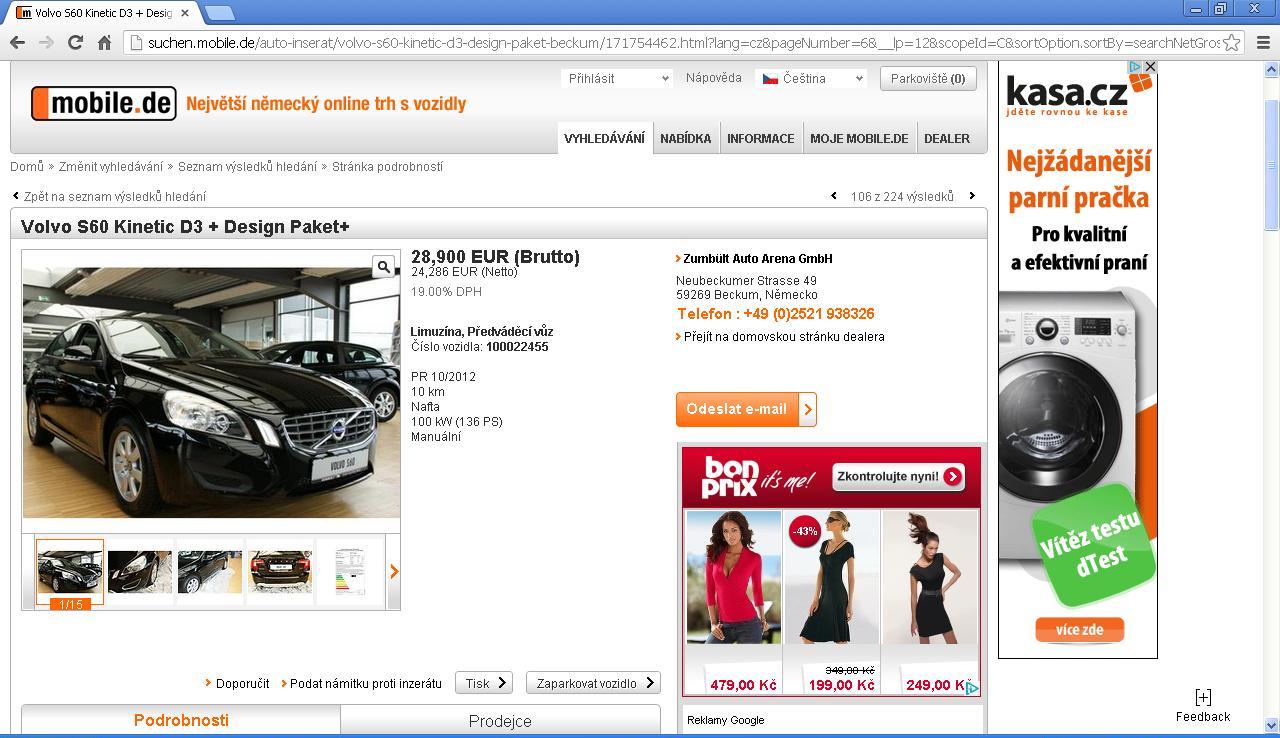
Task: Click the browser reload page icon
Action: 75,42
